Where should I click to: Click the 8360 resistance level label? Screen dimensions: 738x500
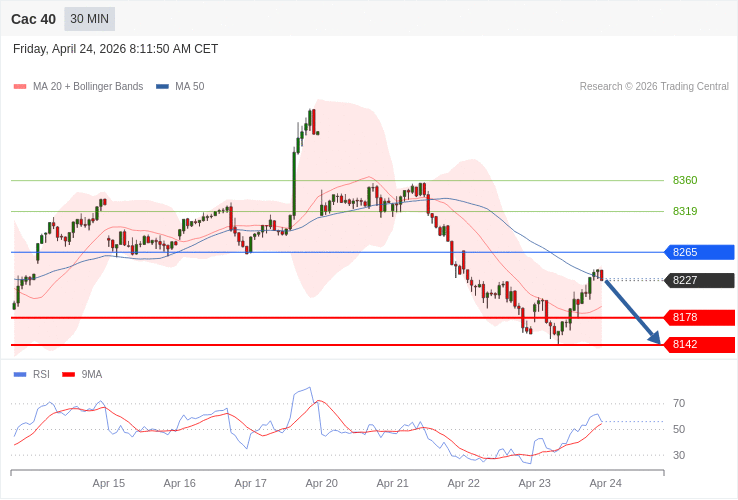coord(685,180)
